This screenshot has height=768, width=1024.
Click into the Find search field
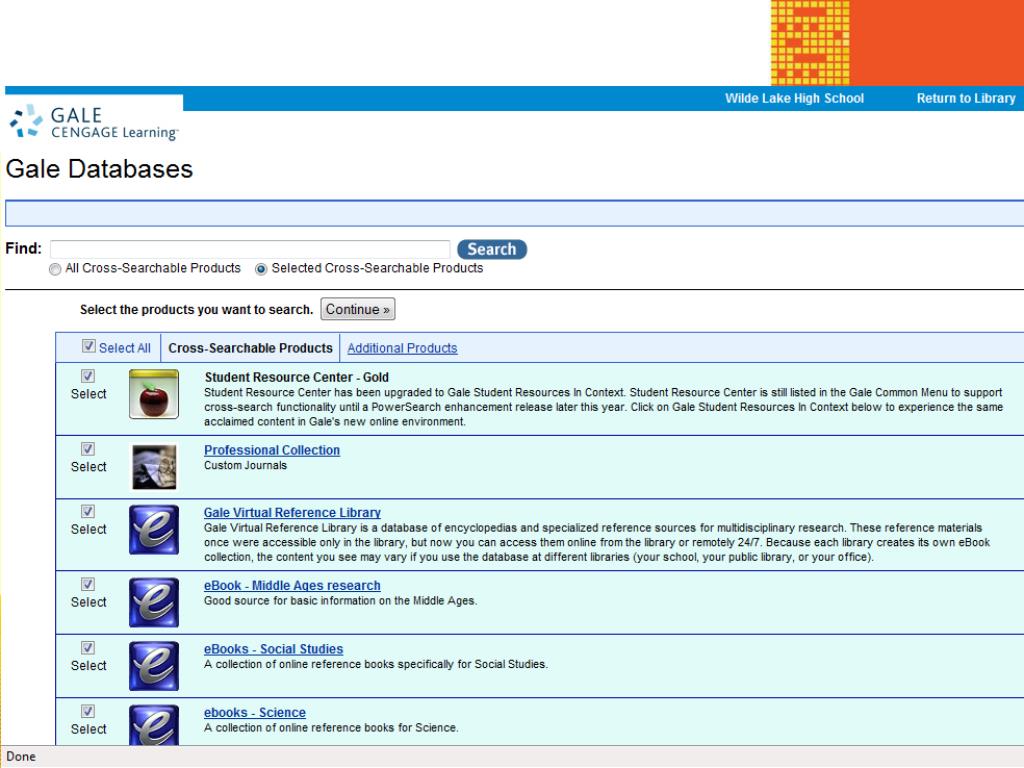click(250, 249)
